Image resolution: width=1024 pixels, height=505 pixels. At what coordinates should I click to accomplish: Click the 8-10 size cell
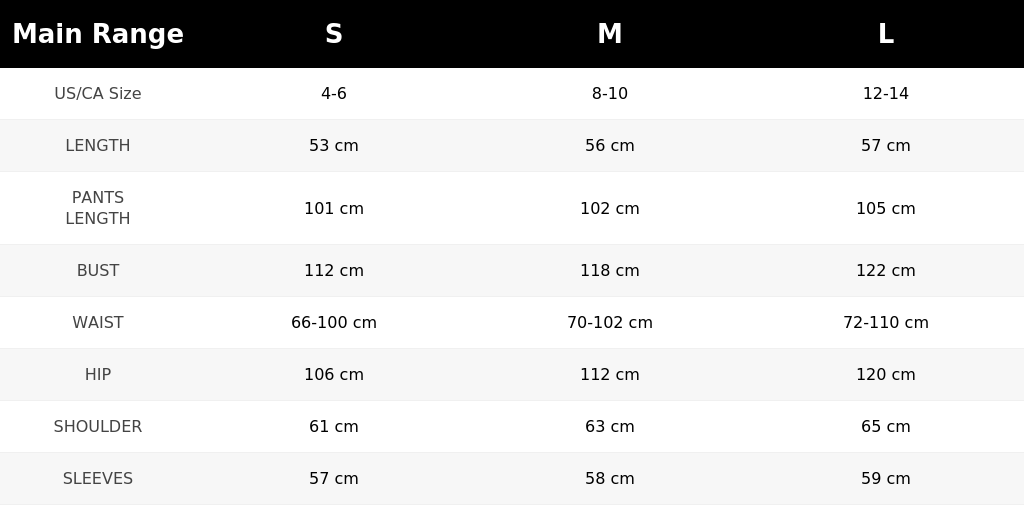click(x=609, y=93)
